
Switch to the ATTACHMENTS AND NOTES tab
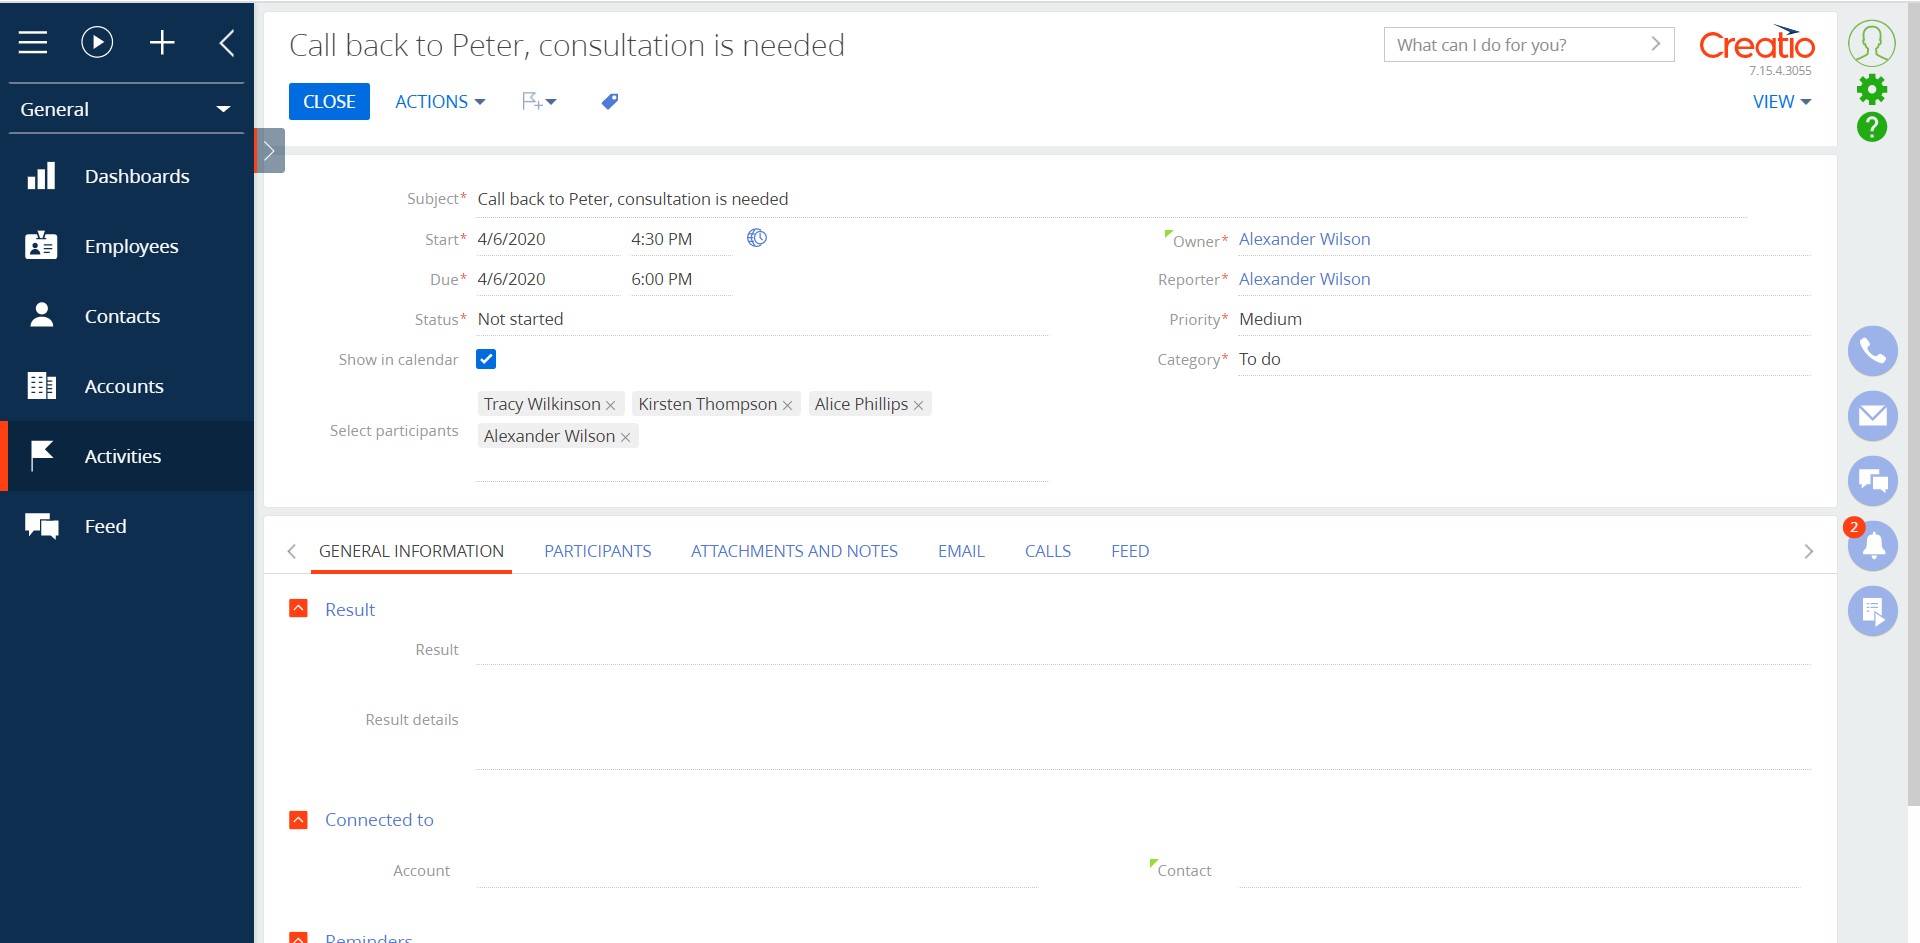[794, 551]
